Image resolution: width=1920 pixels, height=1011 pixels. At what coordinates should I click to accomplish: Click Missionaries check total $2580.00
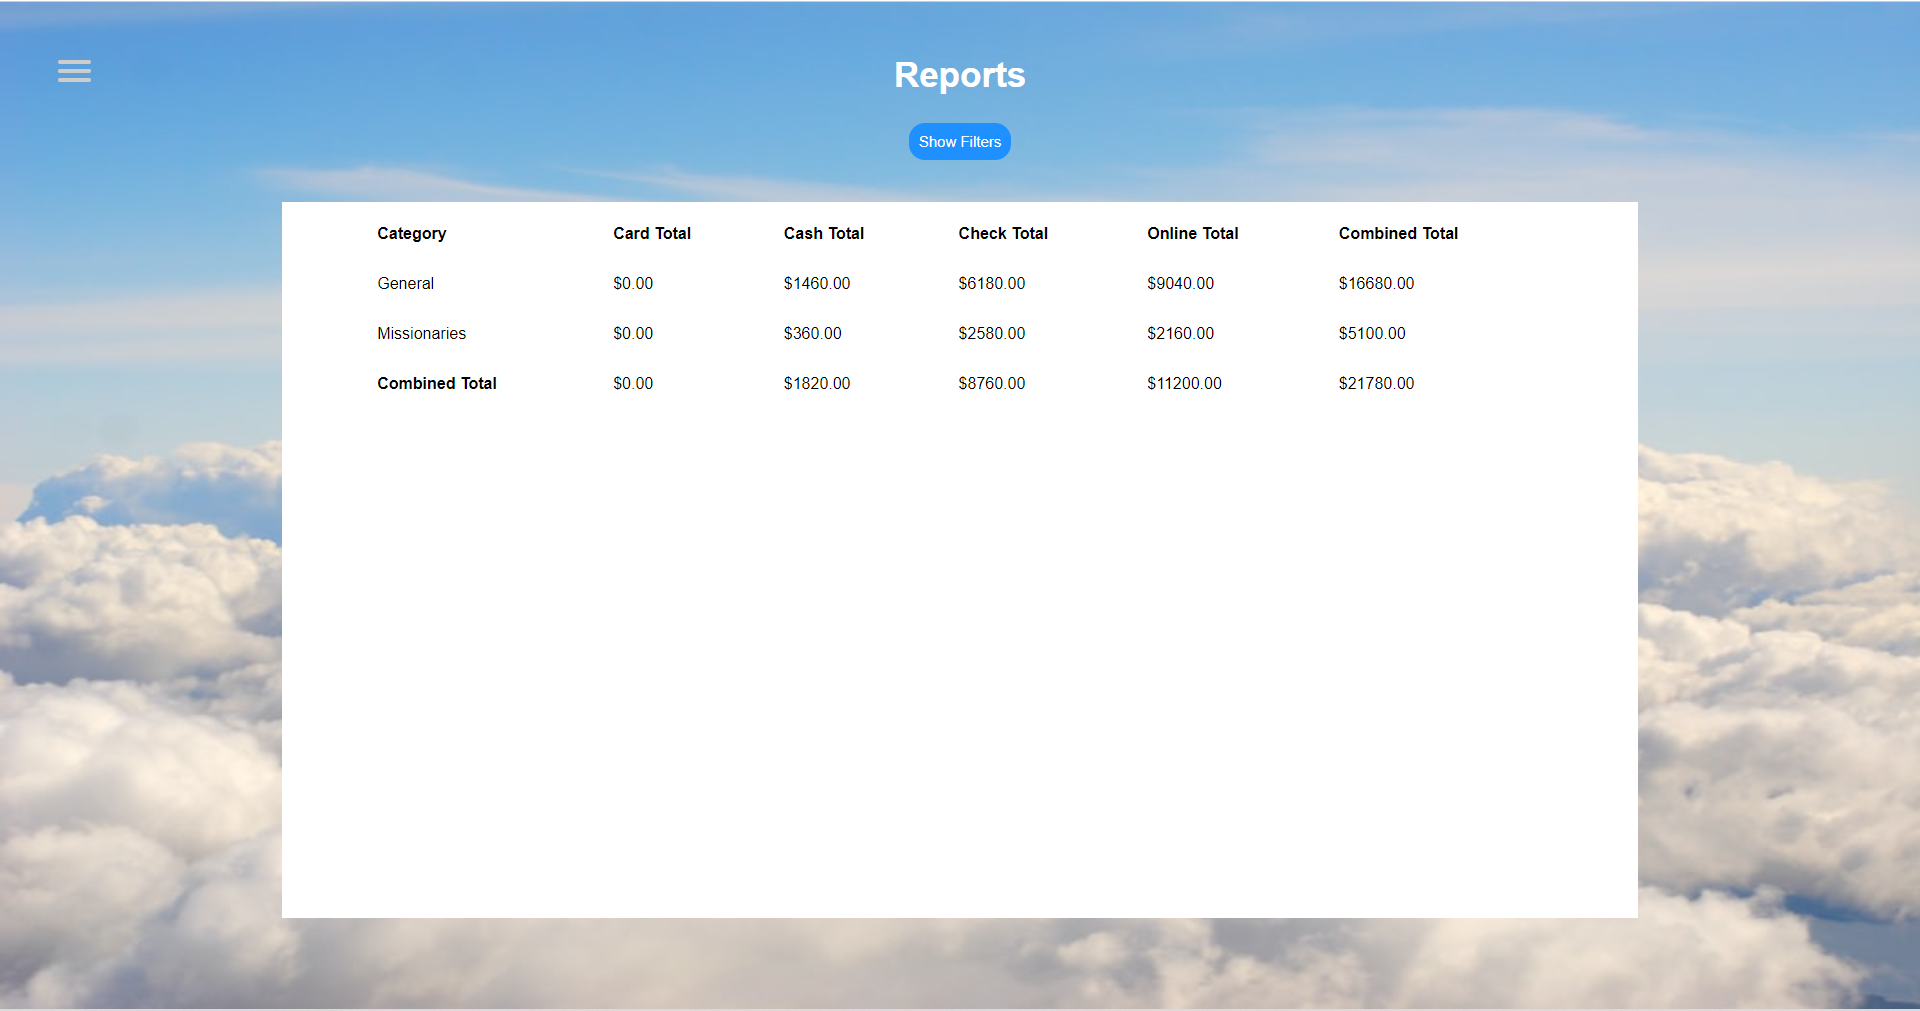click(x=991, y=333)
